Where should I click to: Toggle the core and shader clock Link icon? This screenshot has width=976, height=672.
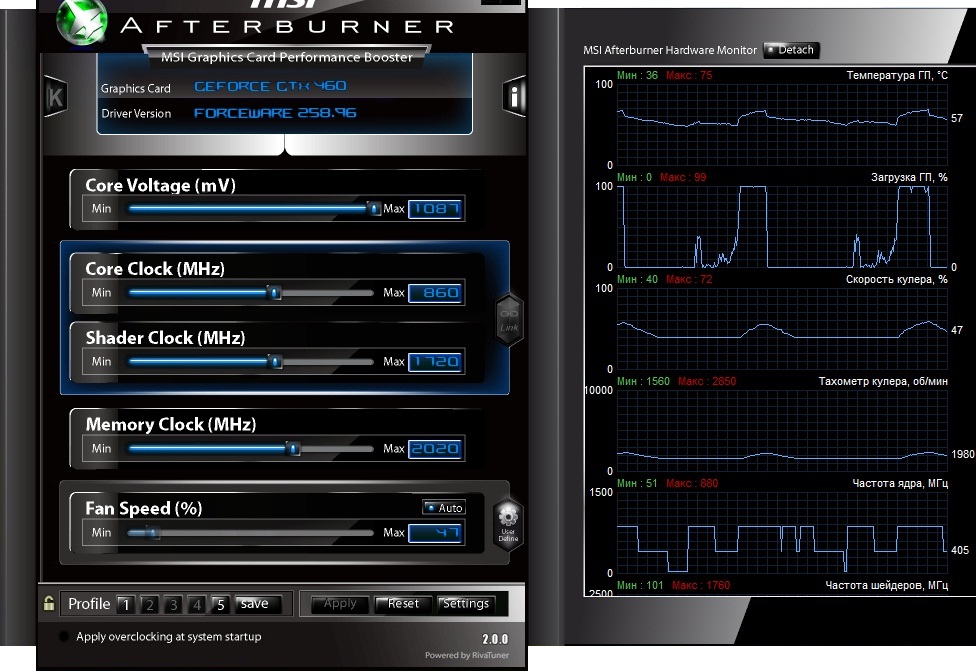[509, 319]
